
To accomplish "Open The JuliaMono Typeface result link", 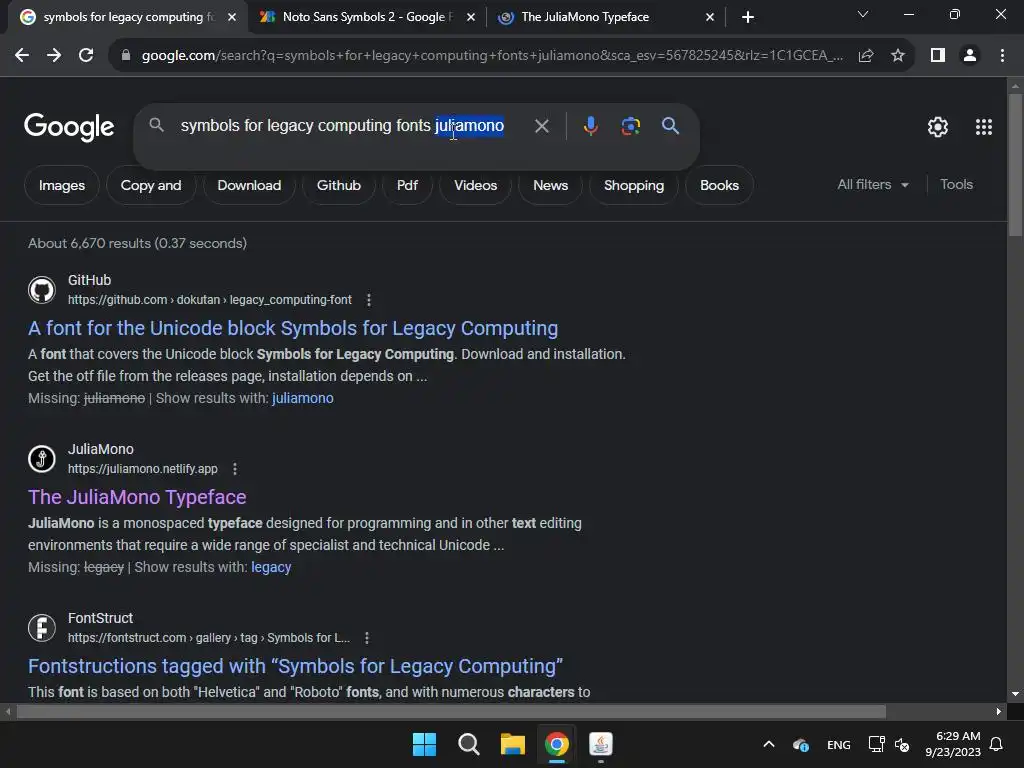I will (137, 497).
